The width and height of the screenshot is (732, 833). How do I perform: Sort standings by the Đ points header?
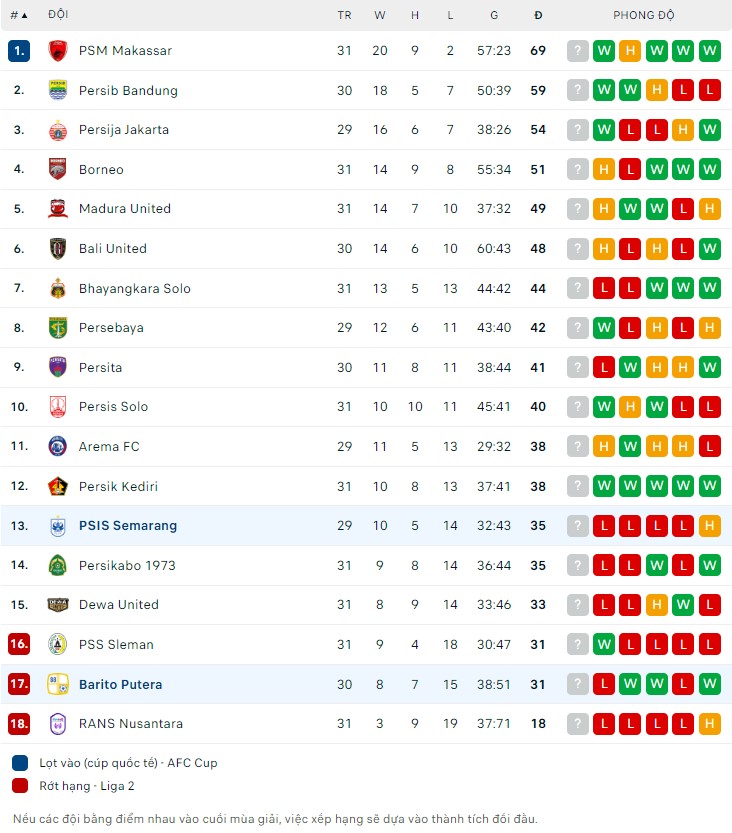[x=538, y=15]
